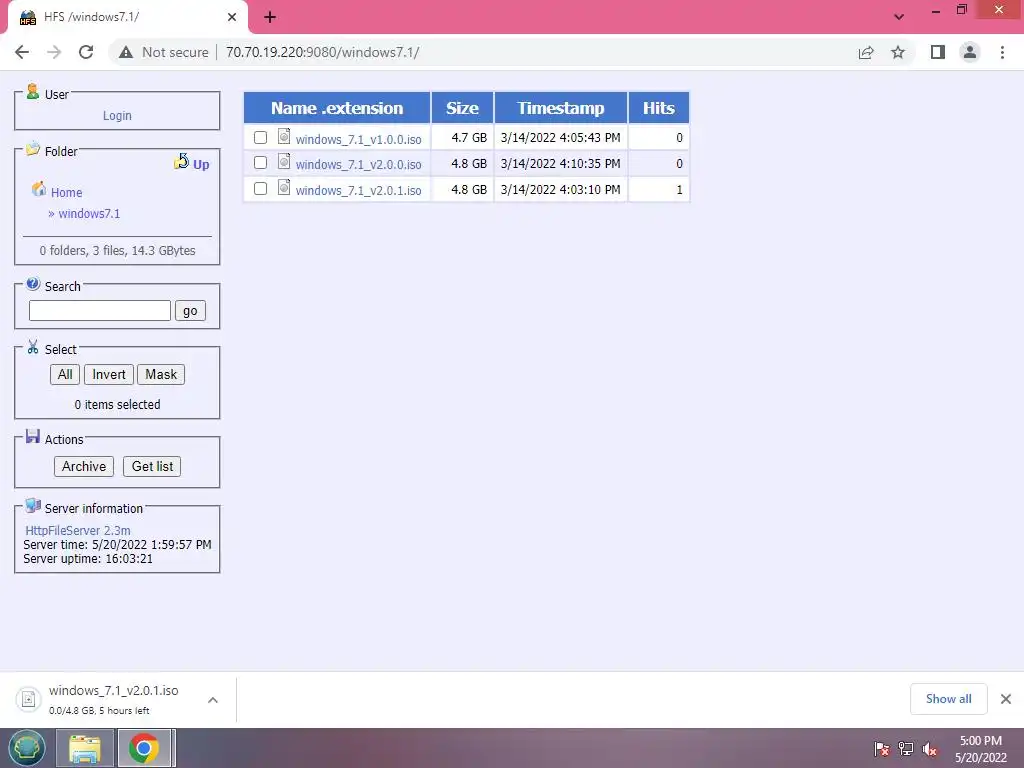Image resolution: width=1024 pixels, height=768 pixels.
Task: Open Chrome's three-dot menu
Action: point(1002,52)
